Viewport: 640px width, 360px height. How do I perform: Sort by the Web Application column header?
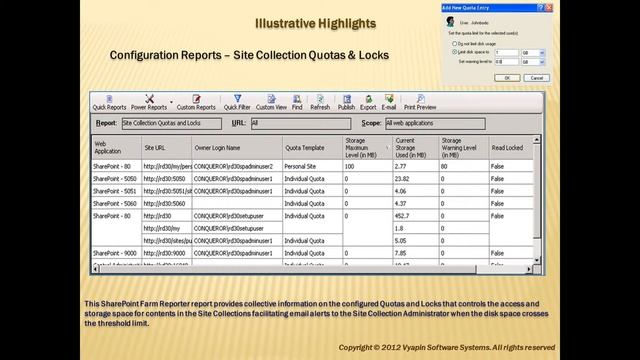click(x=117, y=148)
